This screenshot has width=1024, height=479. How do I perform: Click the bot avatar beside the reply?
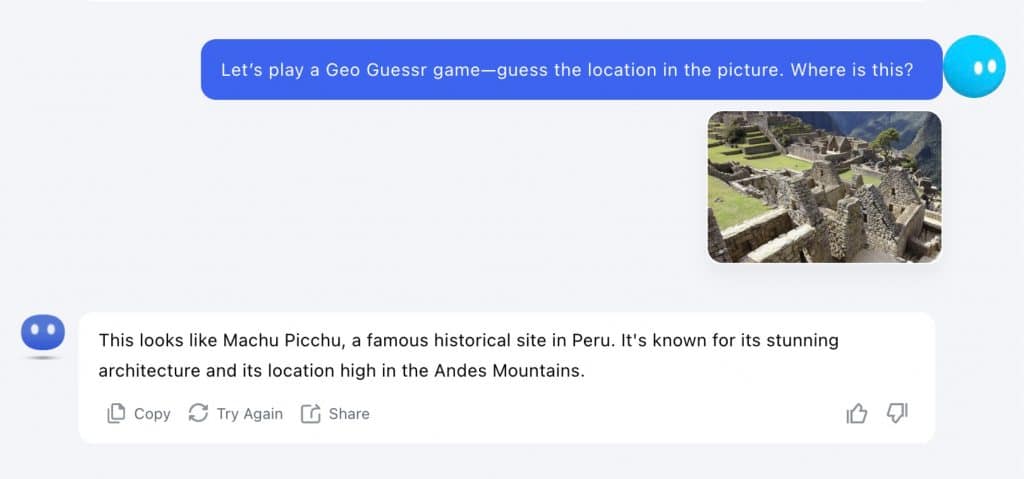pos(43,331)
